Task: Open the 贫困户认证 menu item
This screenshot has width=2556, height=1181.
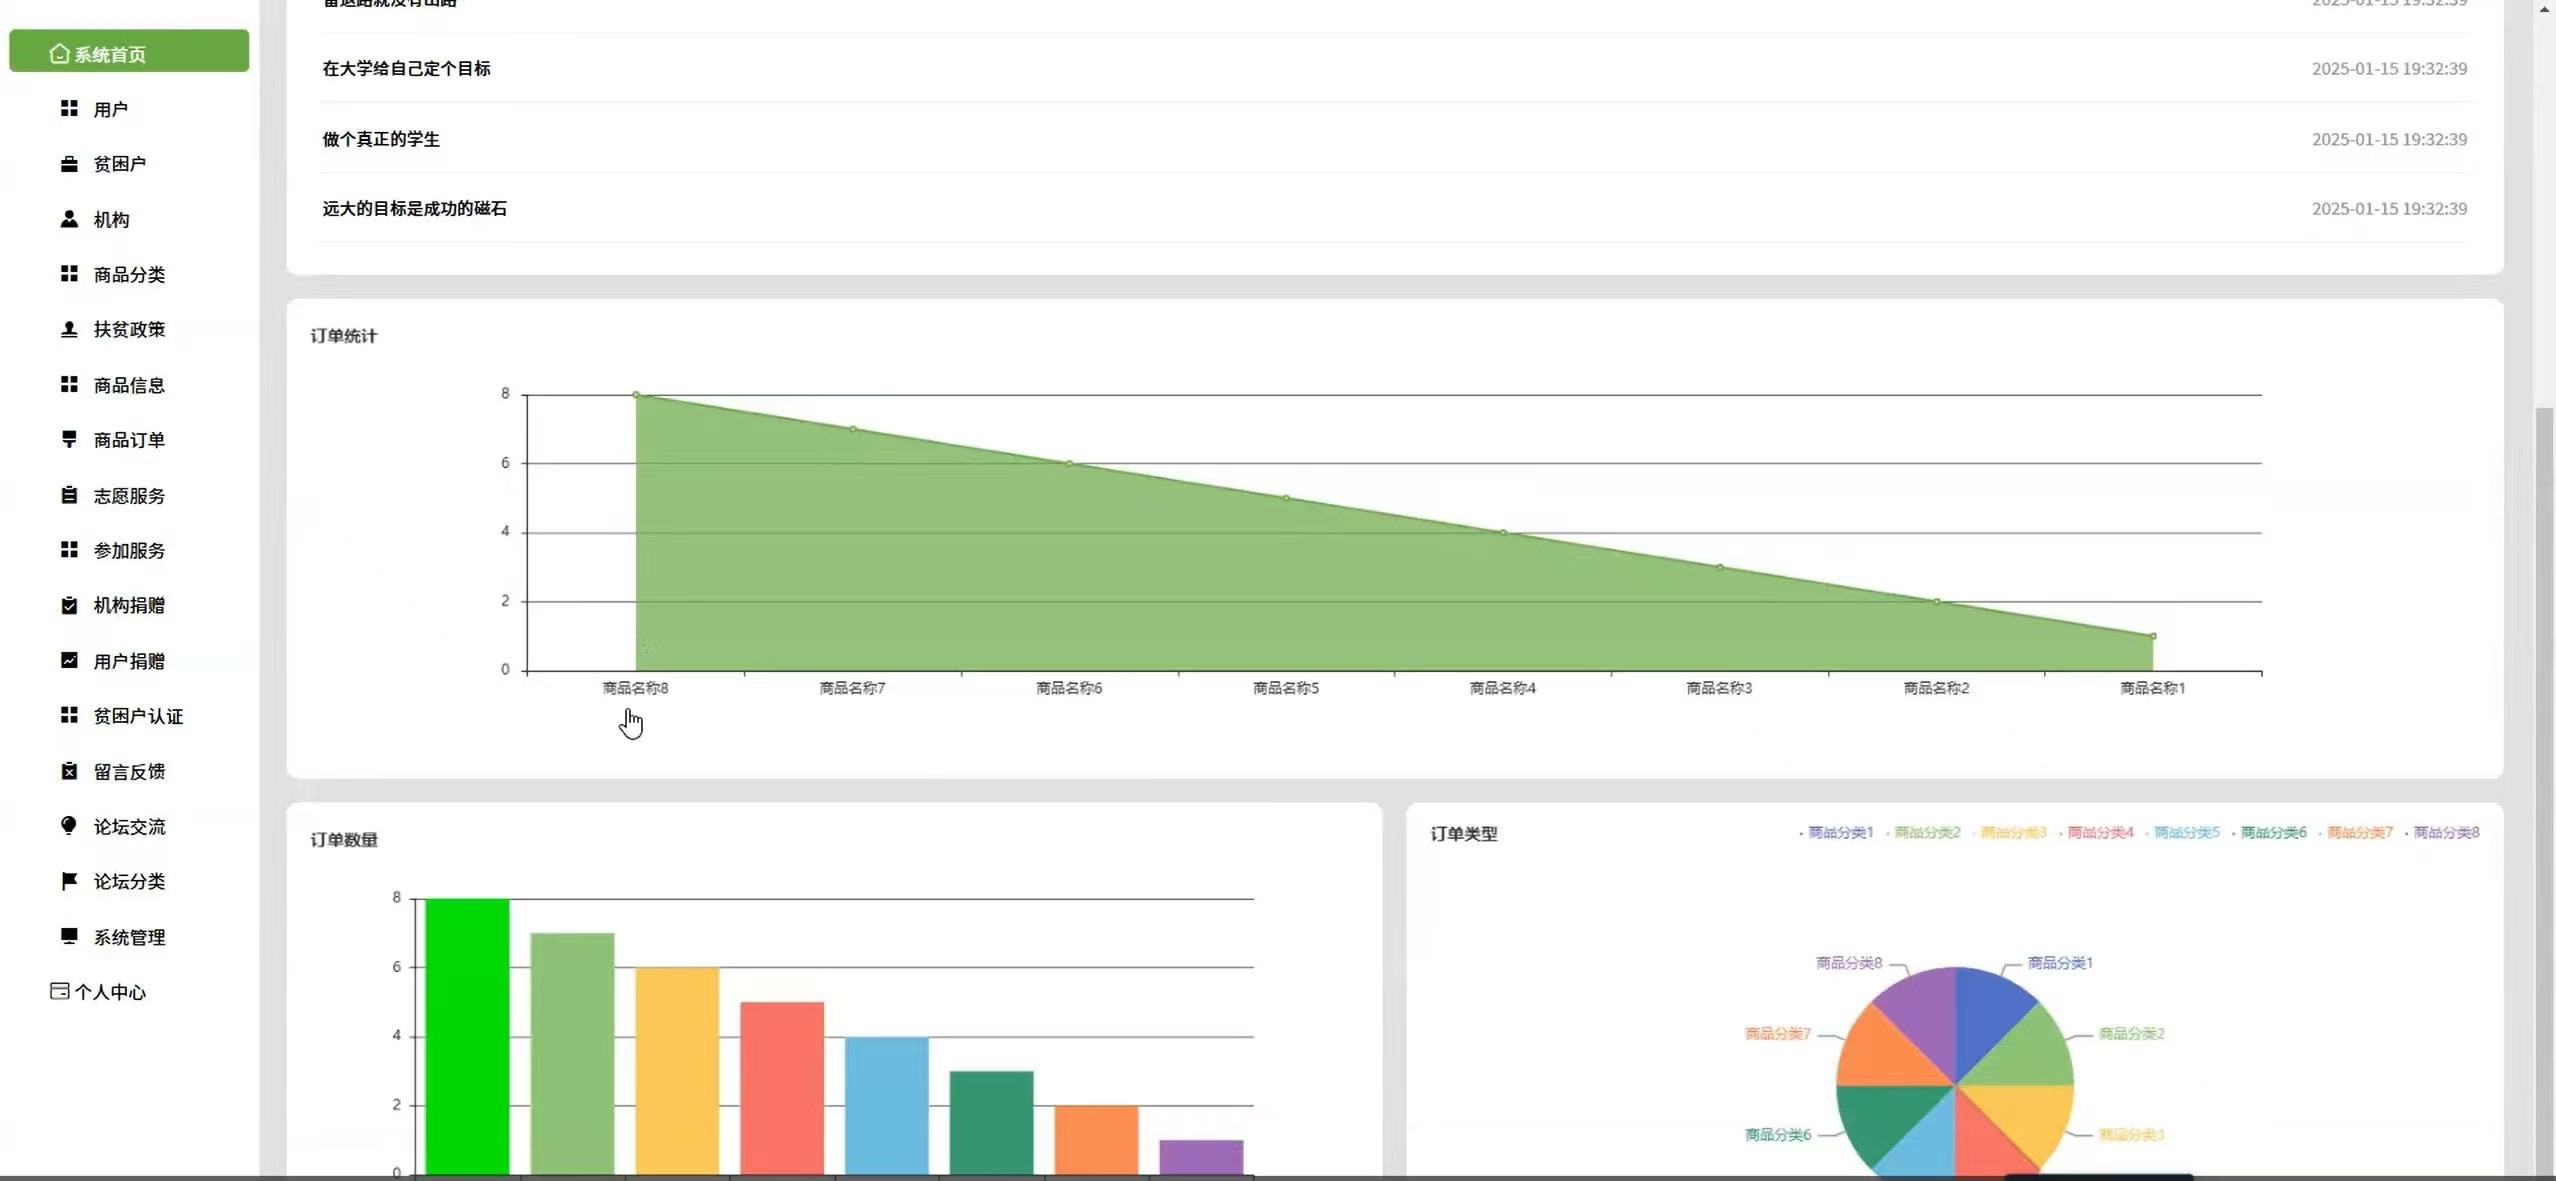Action: [138, 716]
